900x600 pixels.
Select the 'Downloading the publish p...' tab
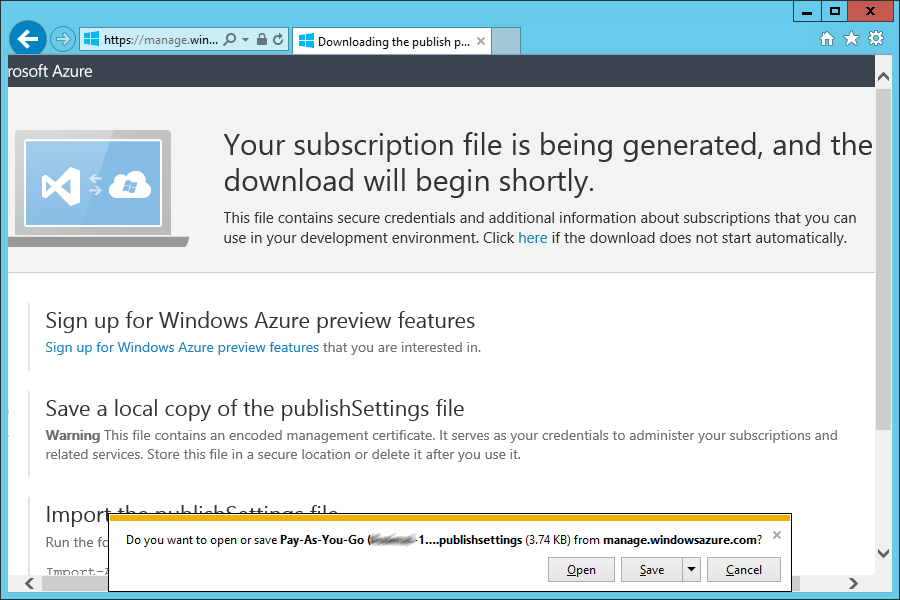pyautogui.click(x=392, y=41)
